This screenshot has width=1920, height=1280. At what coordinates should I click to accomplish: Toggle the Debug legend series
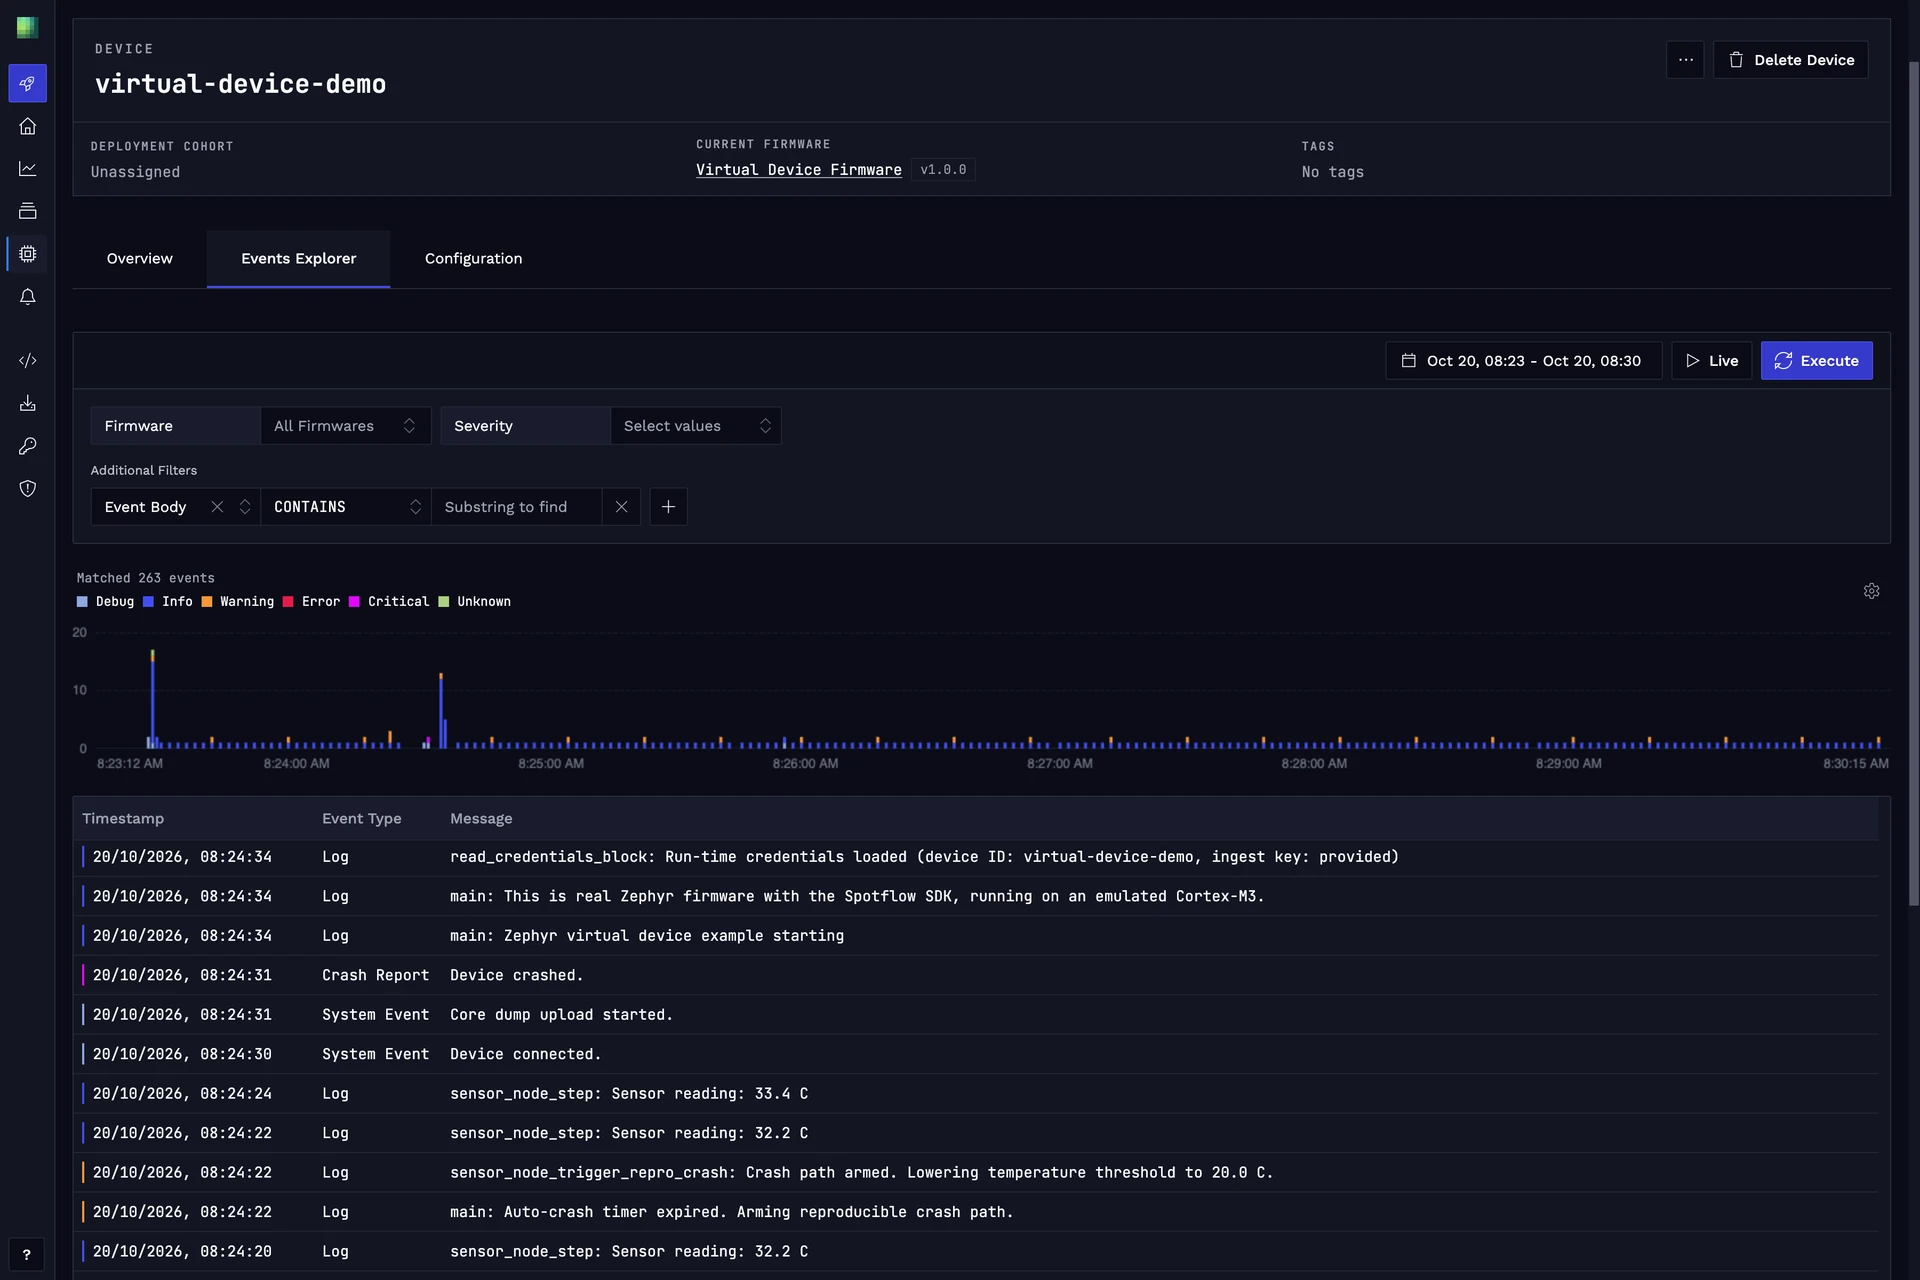click(x=105, y=602)
